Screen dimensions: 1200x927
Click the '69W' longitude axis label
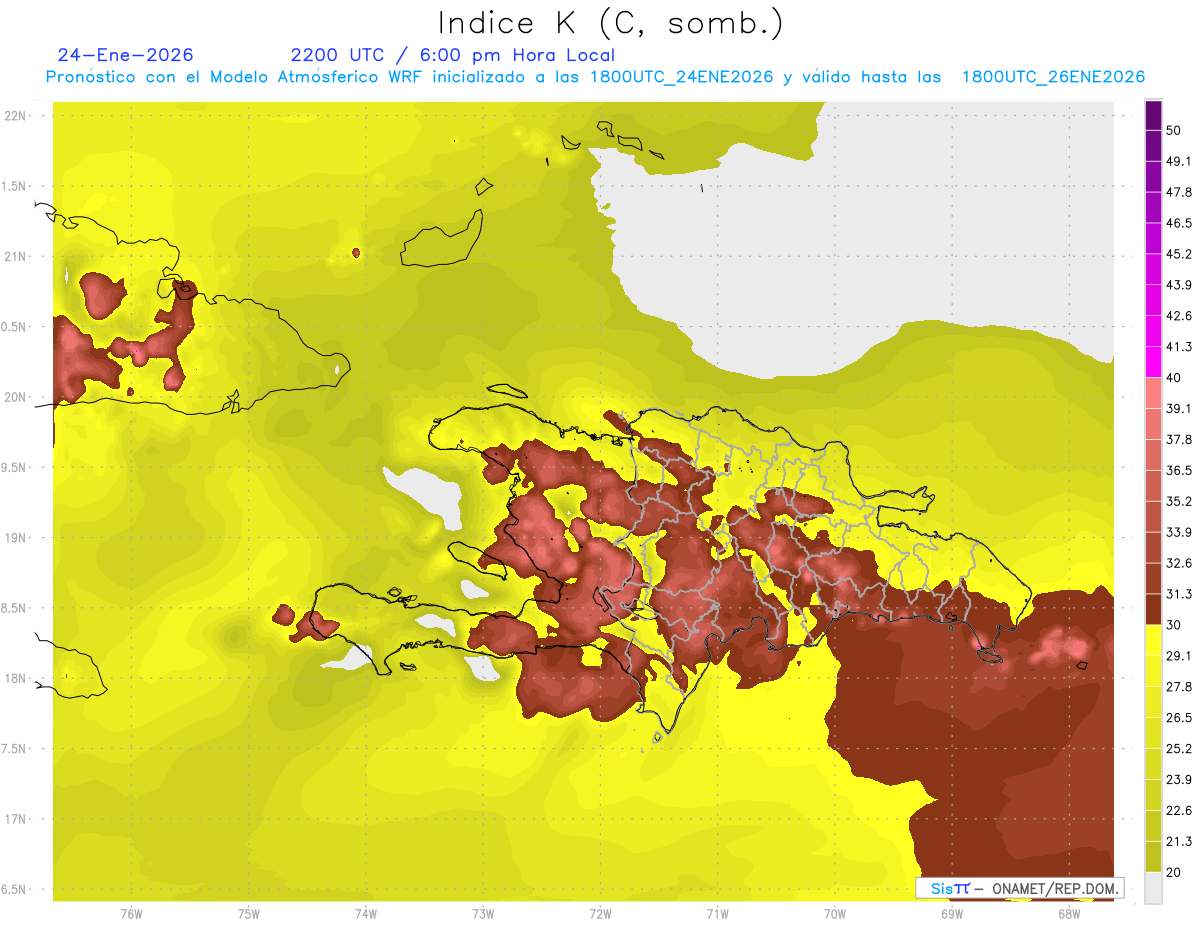coord(951,913)
